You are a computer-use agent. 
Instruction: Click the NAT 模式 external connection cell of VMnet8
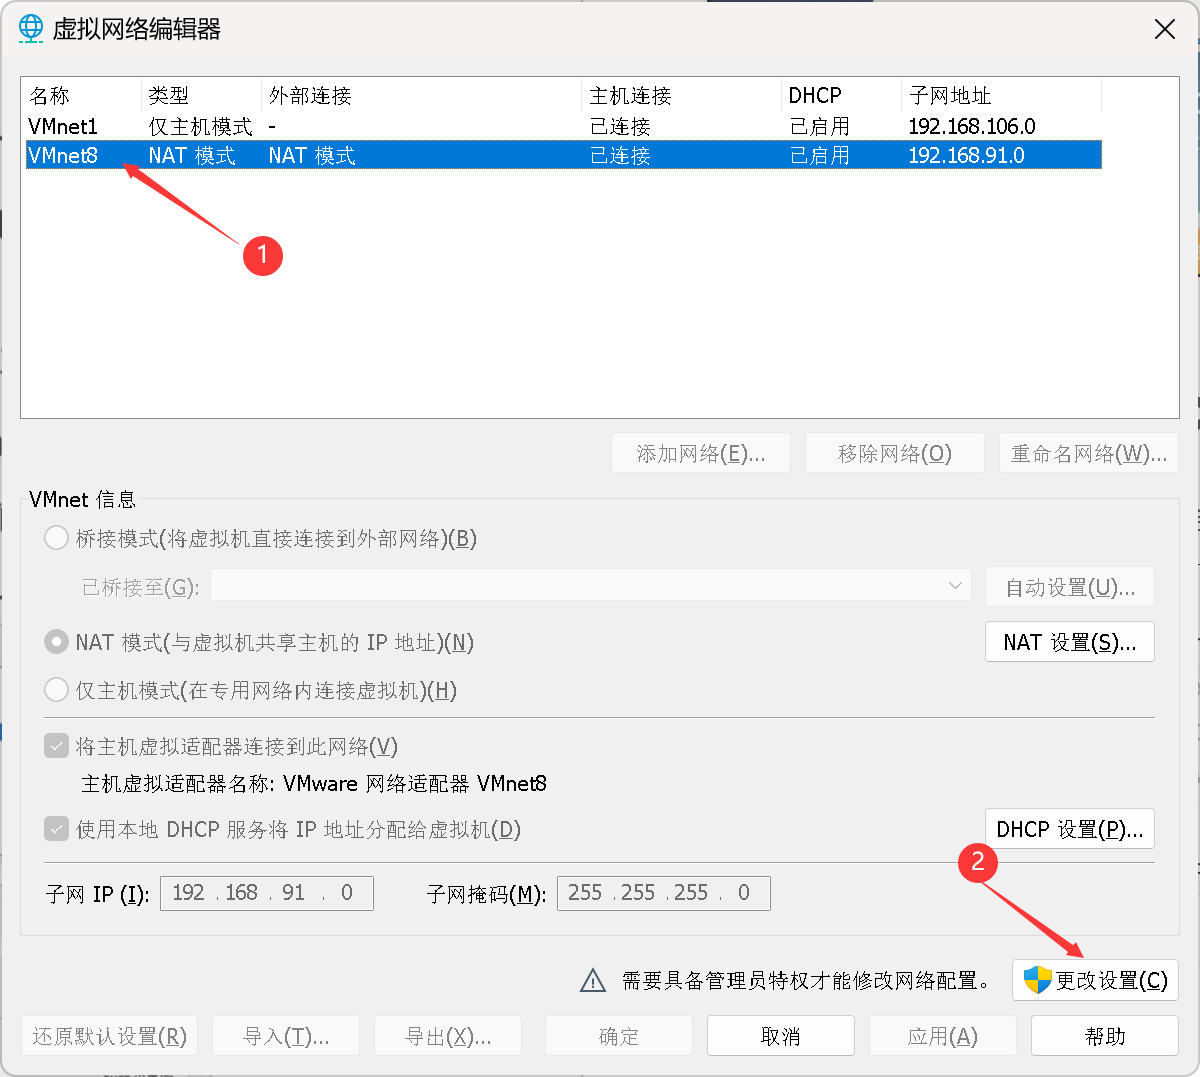click(312, 156)
